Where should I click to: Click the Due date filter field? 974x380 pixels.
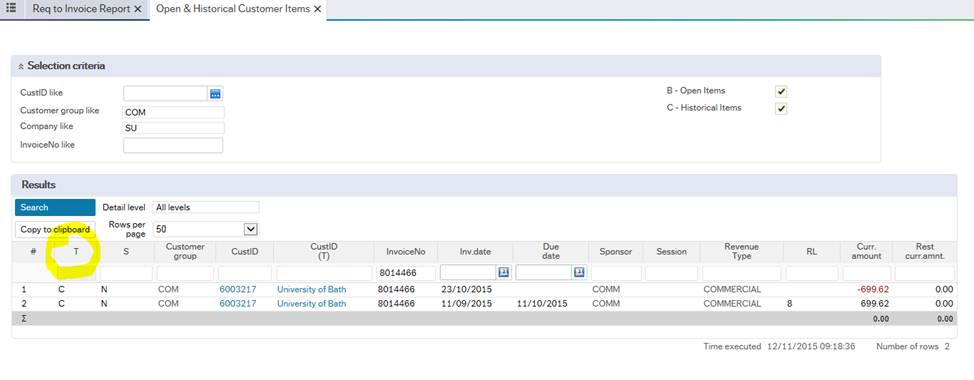543,273
